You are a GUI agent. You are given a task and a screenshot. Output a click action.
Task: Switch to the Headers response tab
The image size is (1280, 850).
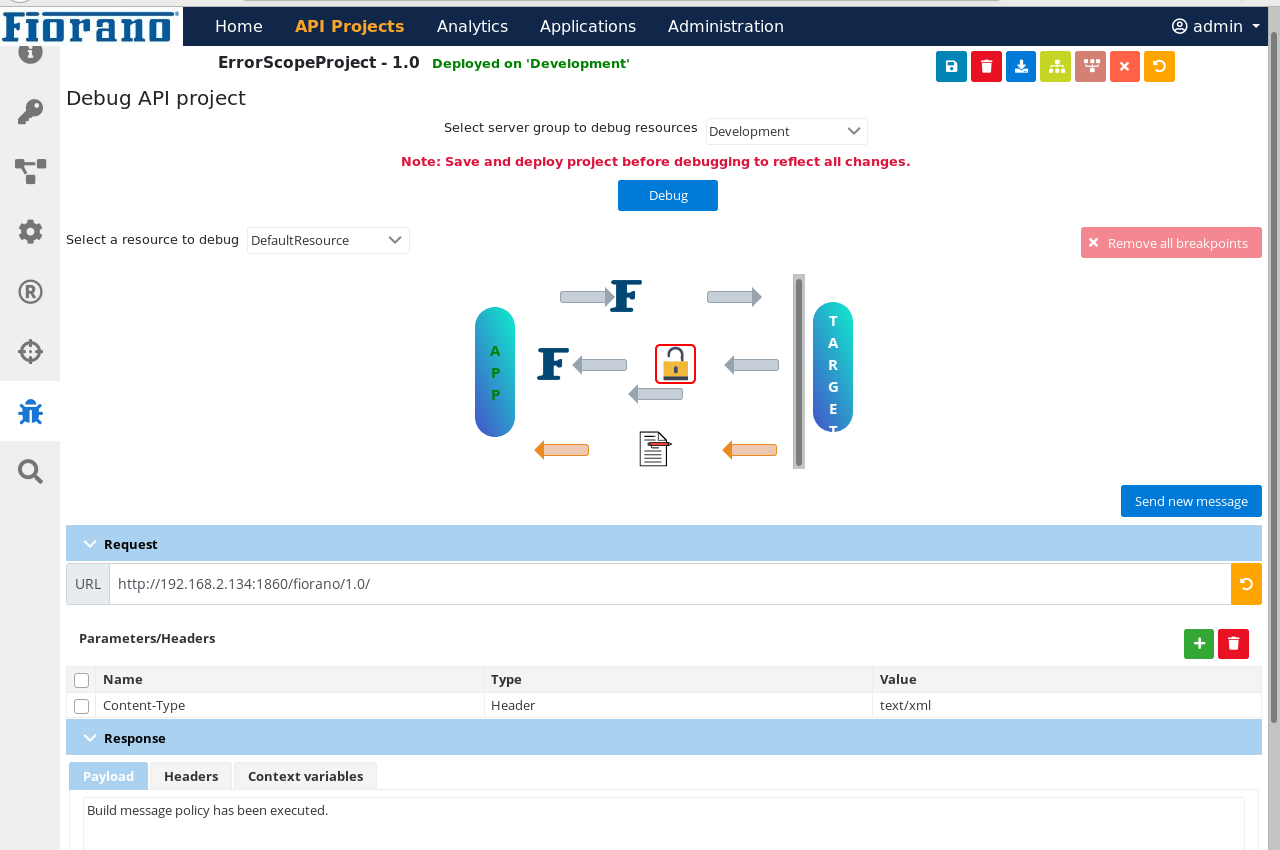(x=191, y=776)
